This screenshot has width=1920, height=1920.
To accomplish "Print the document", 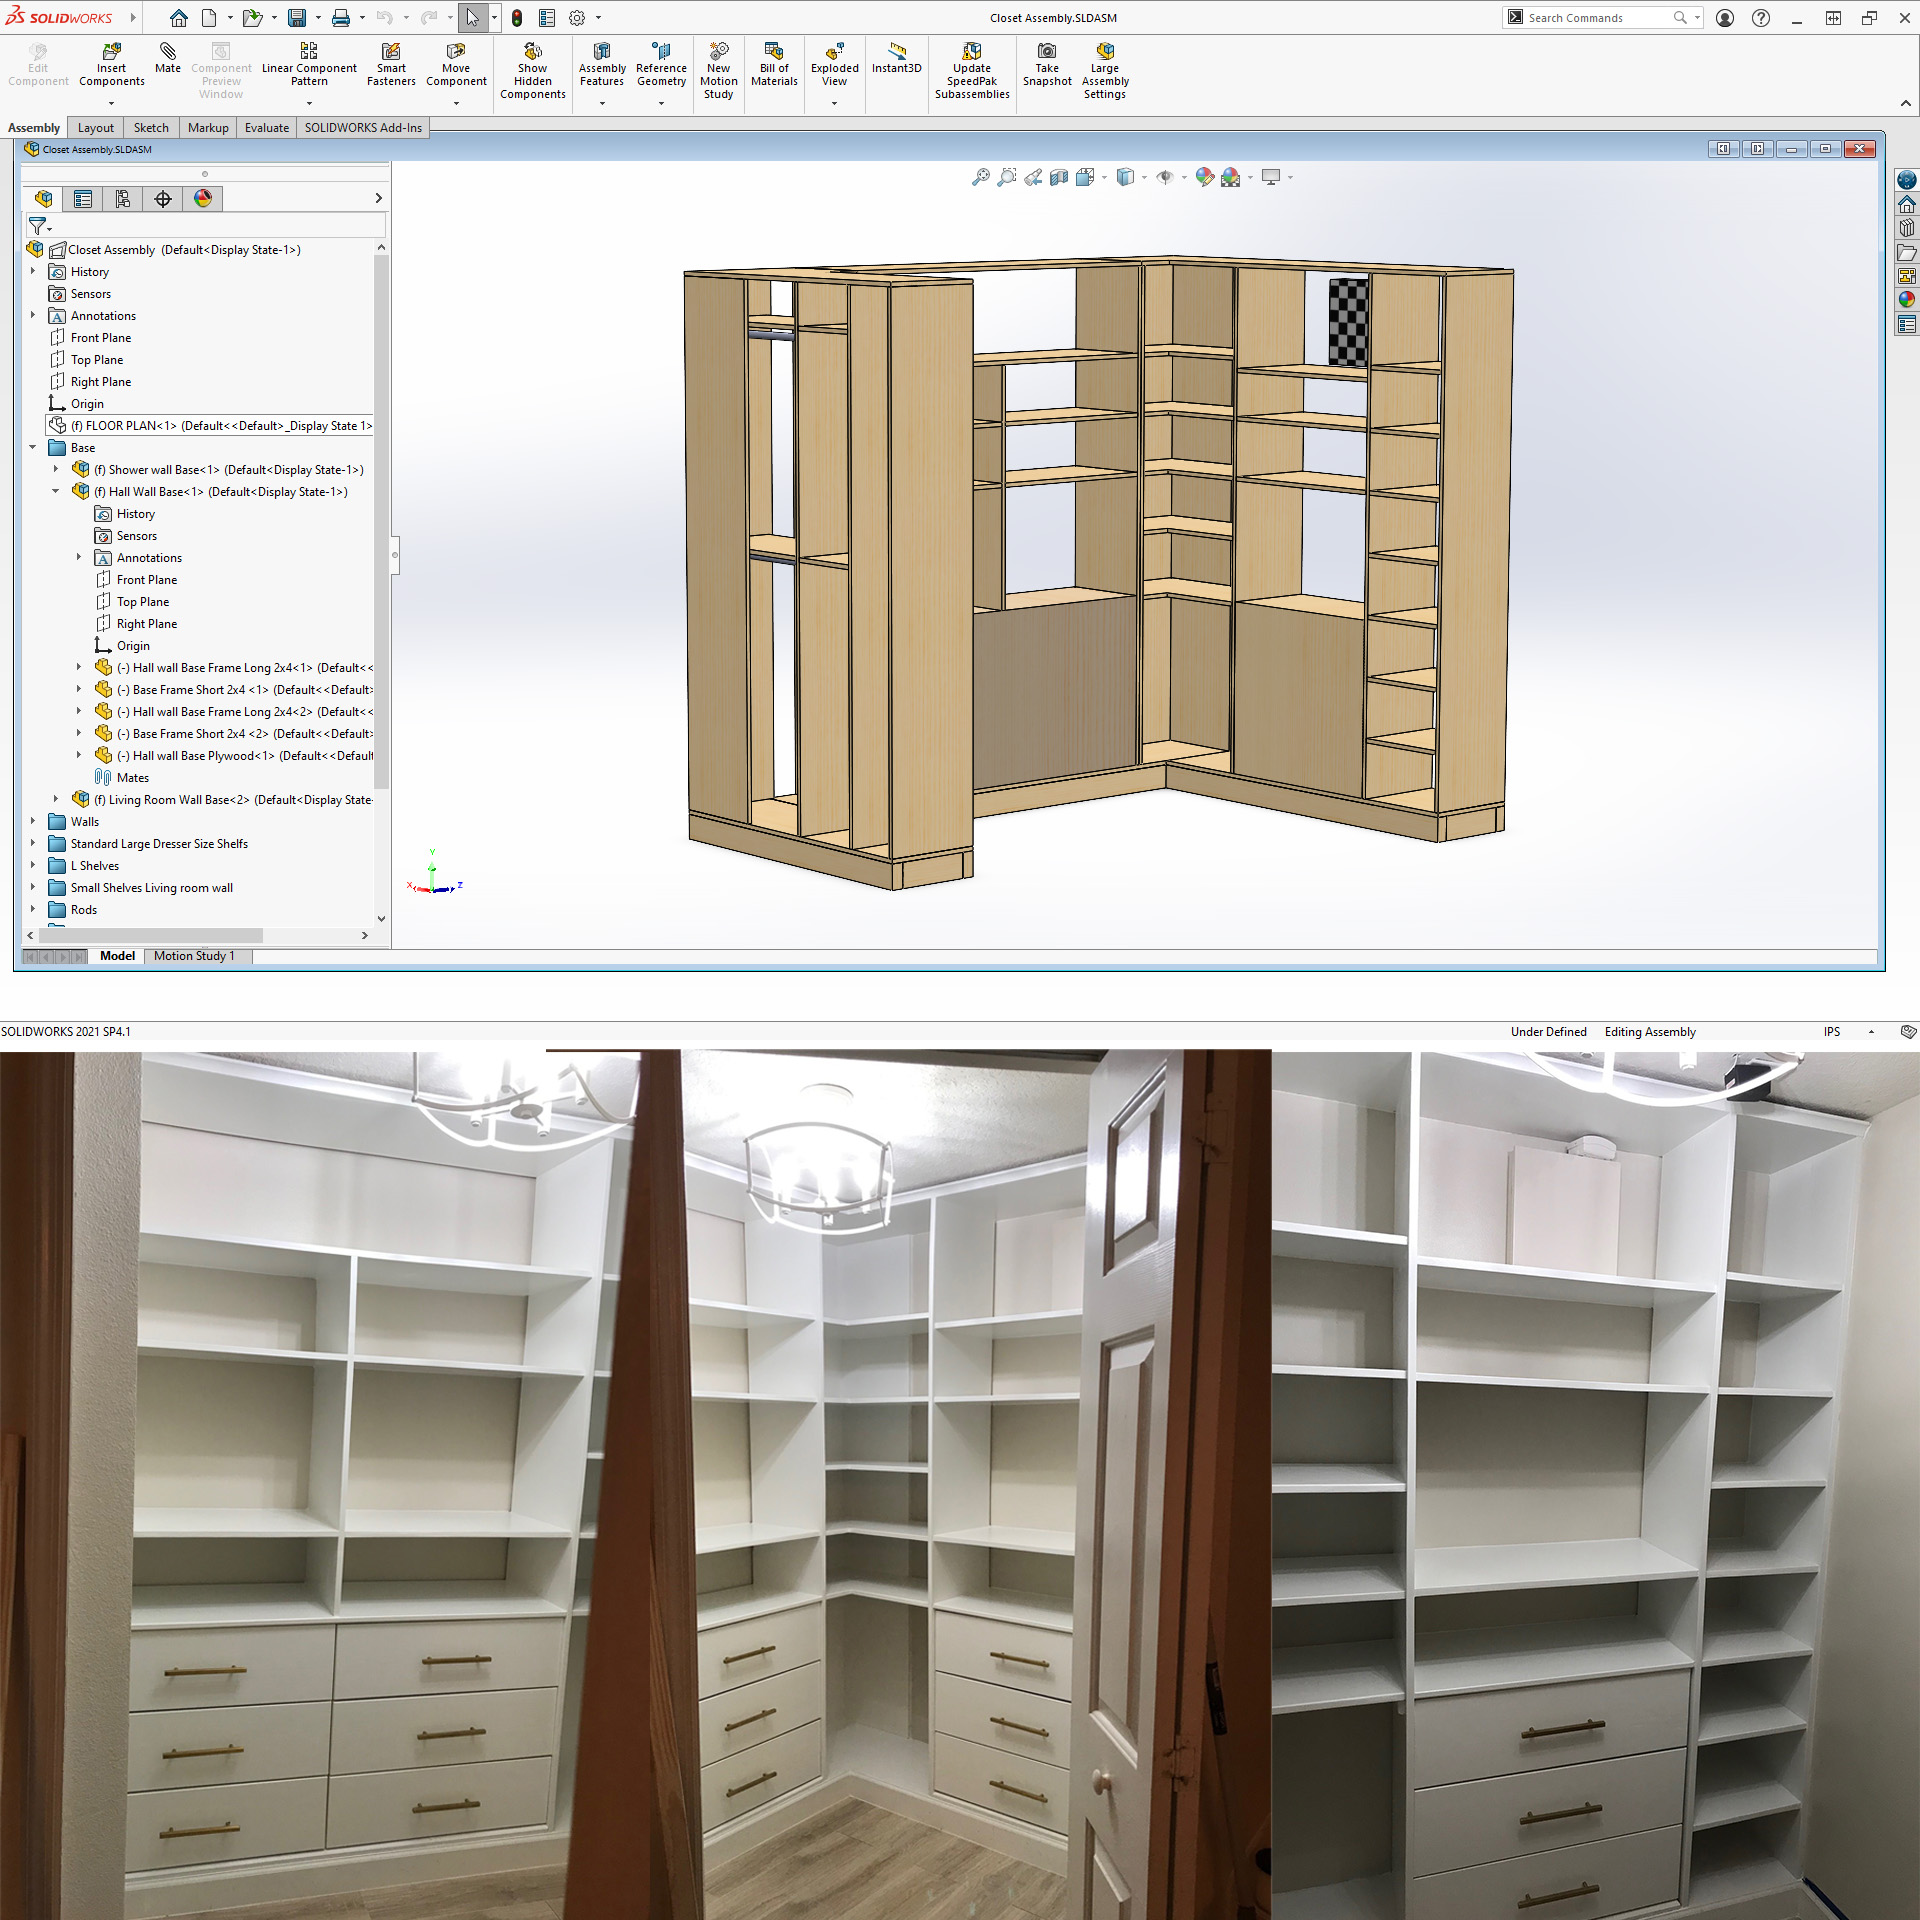I will pyautogui.click(x=341, y=18).
